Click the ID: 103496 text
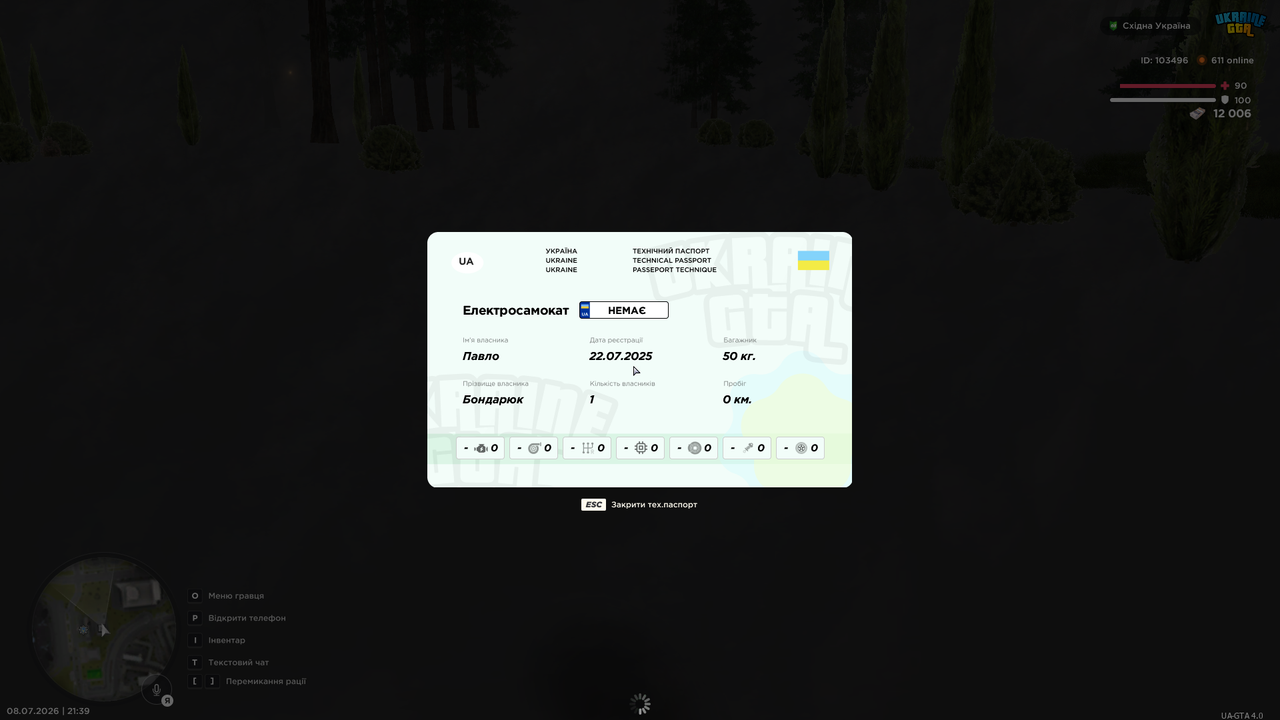The image size is (1280, 720). (1165, 60)
